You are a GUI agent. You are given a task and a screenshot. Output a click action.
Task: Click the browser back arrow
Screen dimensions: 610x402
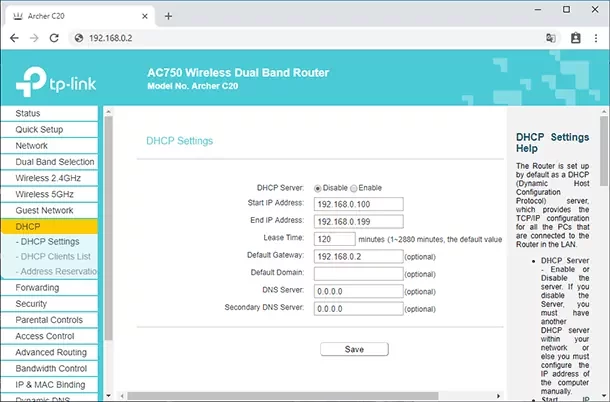14,38
